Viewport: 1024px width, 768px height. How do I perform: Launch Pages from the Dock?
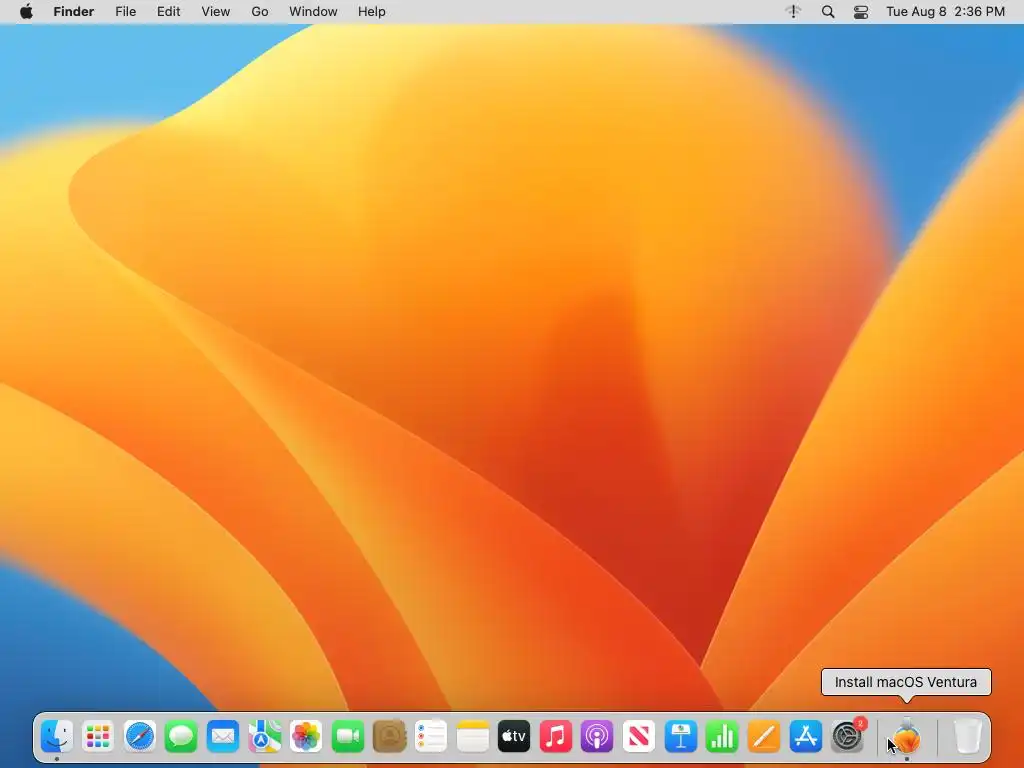point(763,737)
